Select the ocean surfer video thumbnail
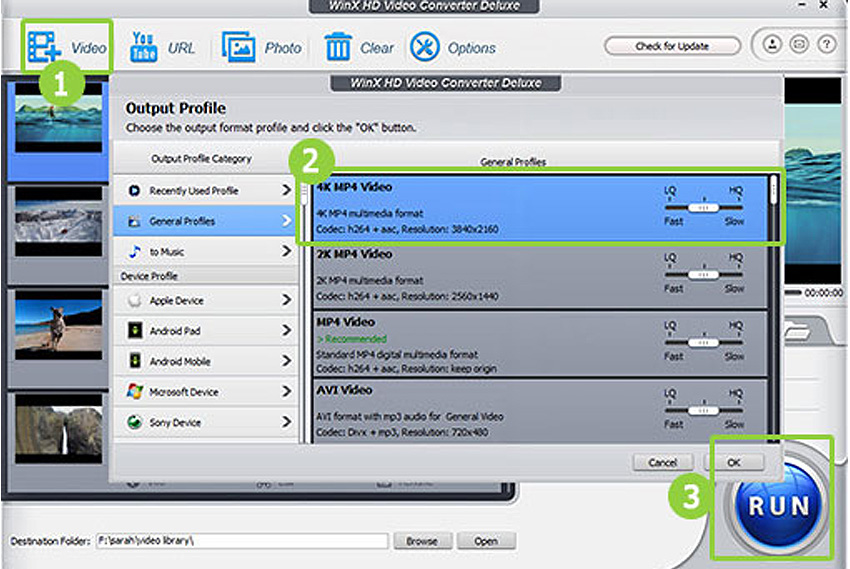This screenshot has height=569, width=850. click(x=58, y=118)
